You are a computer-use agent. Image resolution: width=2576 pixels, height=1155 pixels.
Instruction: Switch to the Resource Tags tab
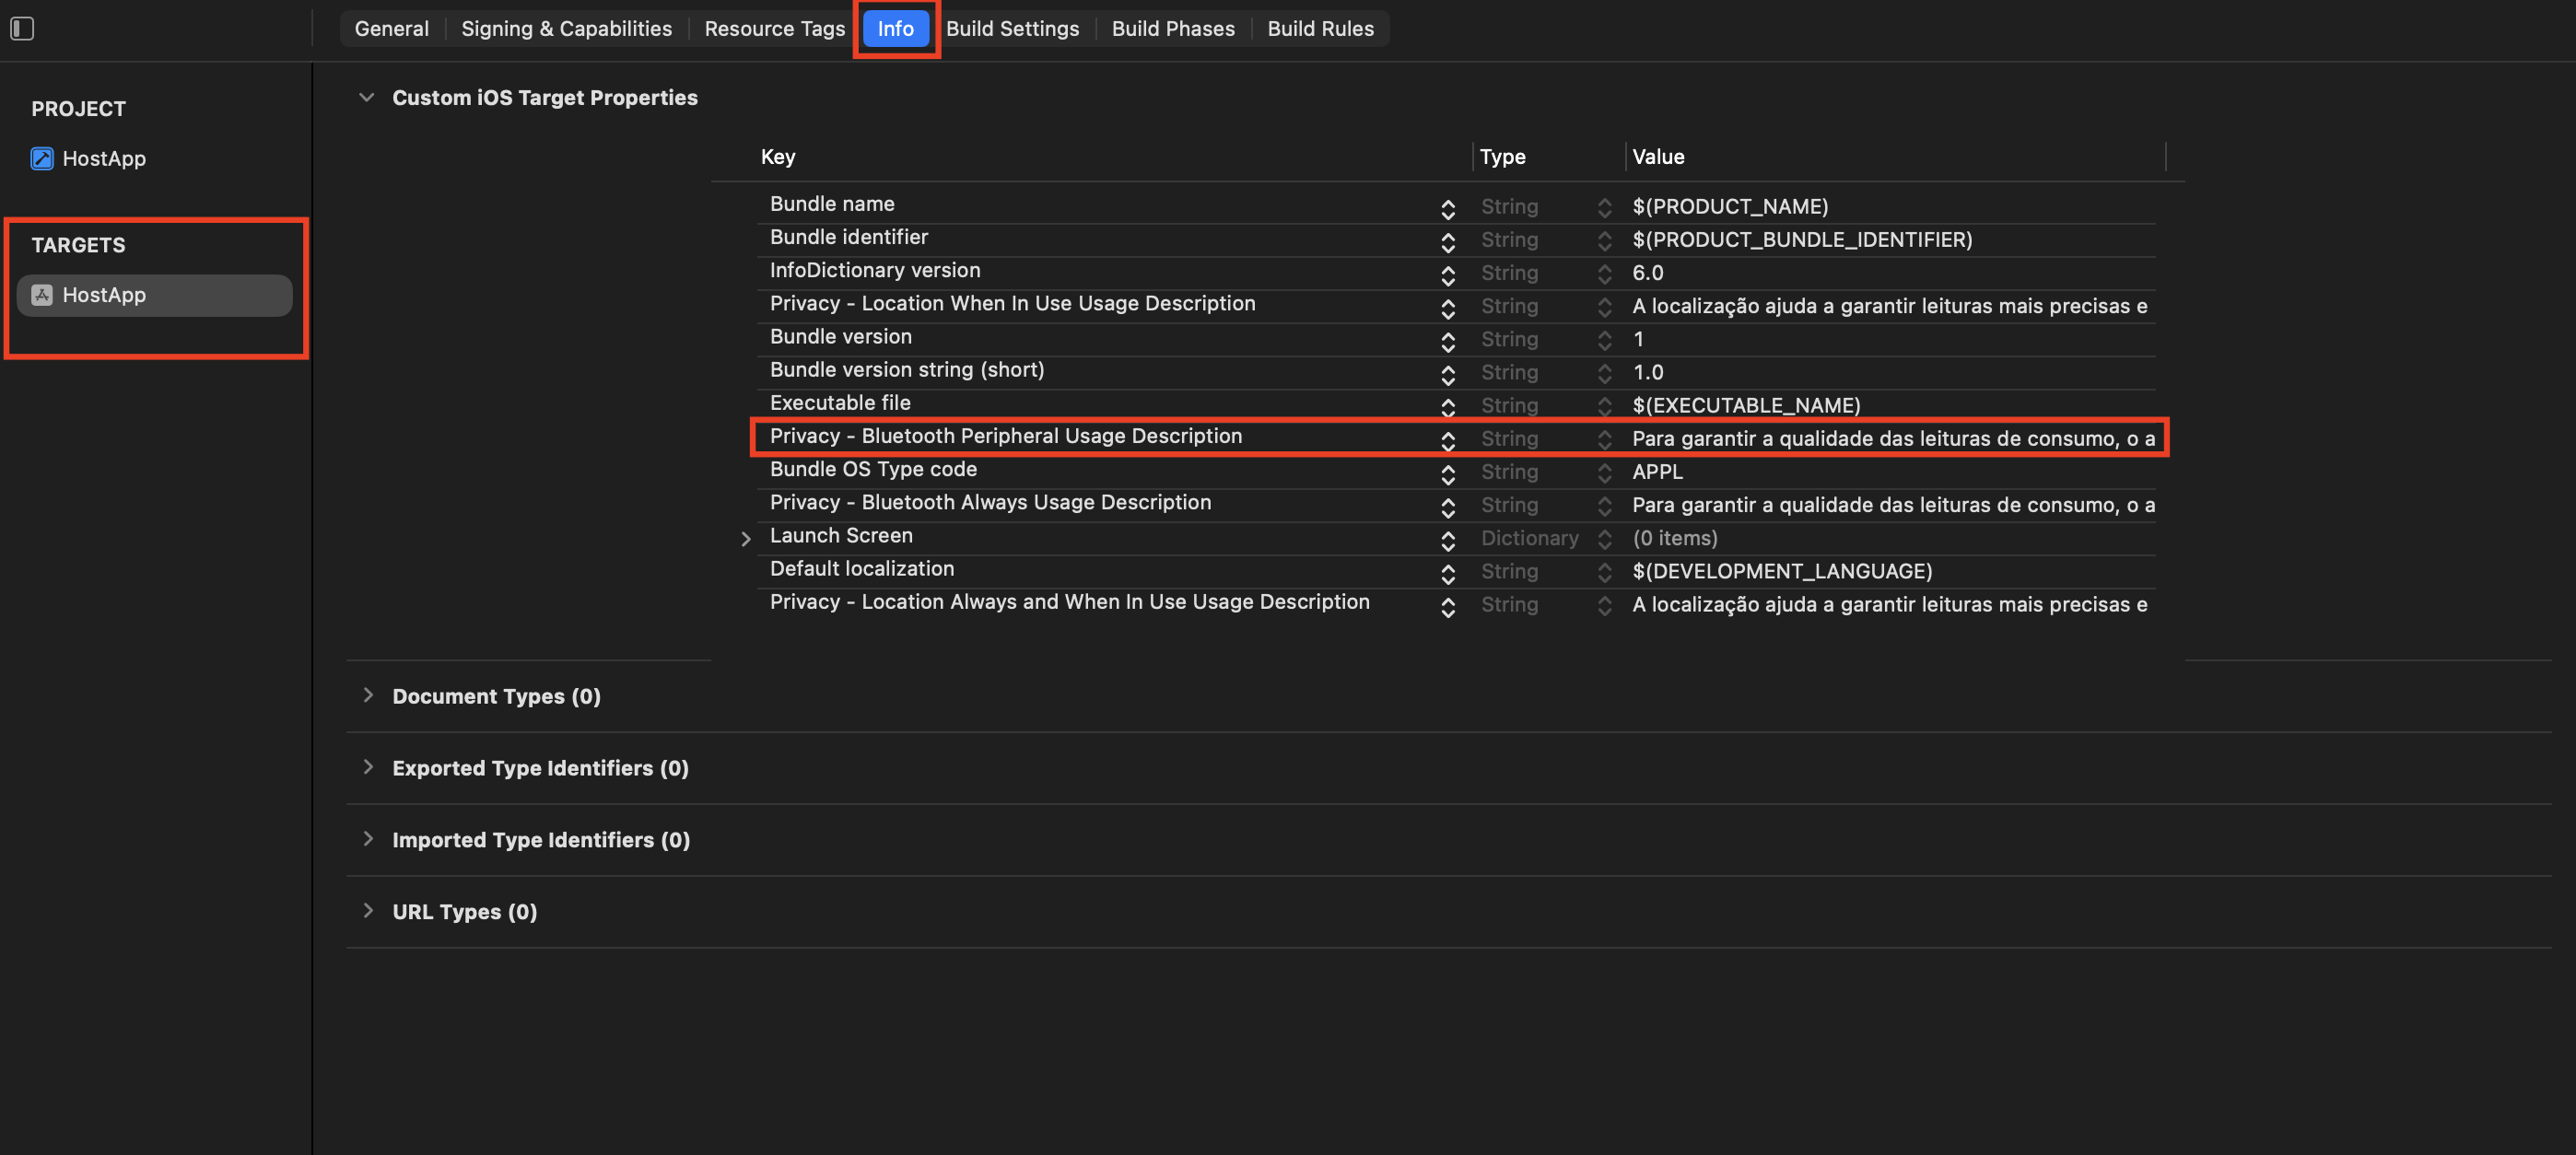774,29
